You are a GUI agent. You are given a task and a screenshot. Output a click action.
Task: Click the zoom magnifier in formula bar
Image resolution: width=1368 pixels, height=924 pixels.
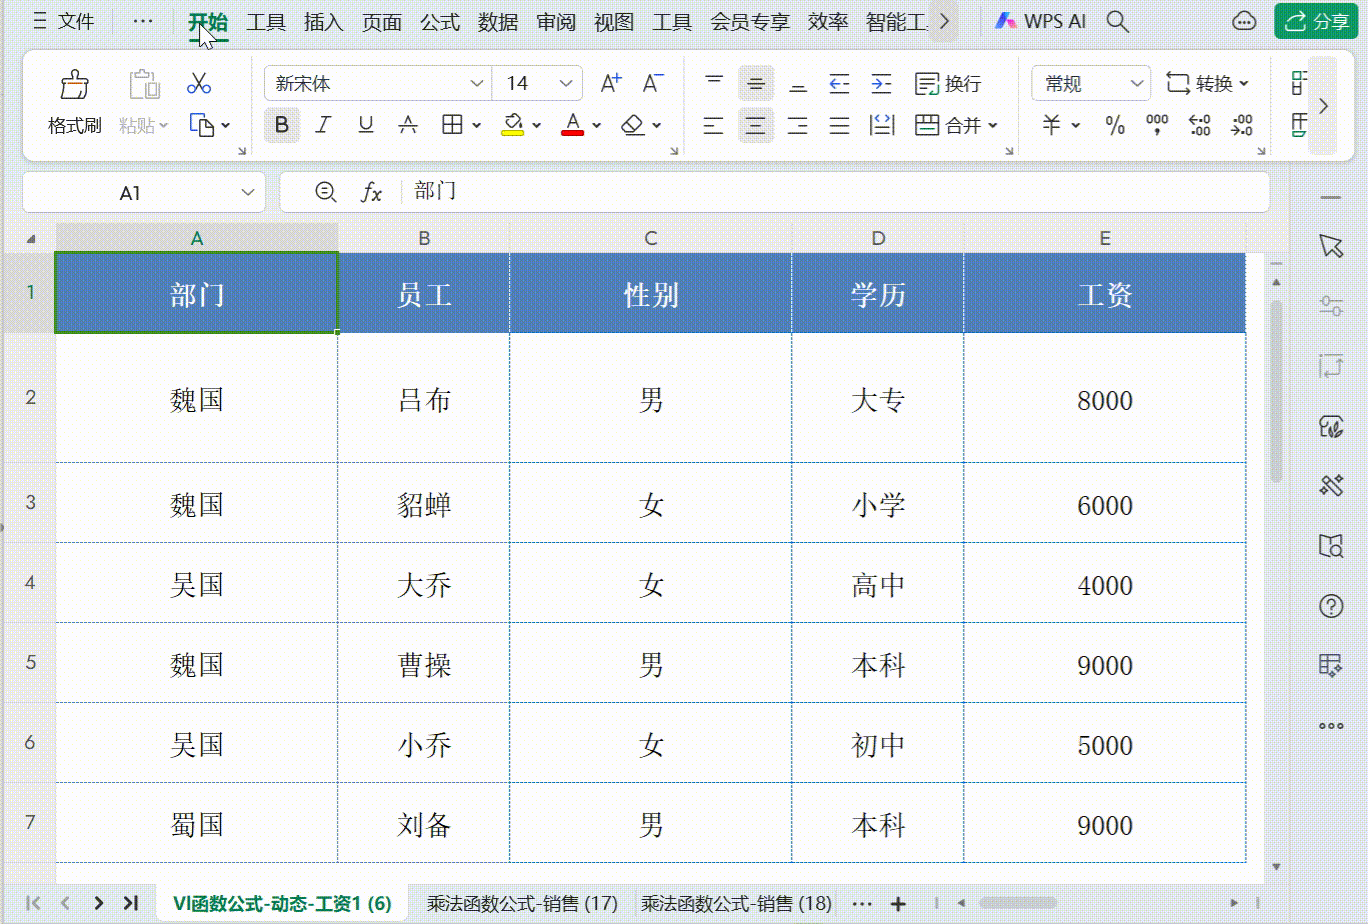tap(325, 192)
